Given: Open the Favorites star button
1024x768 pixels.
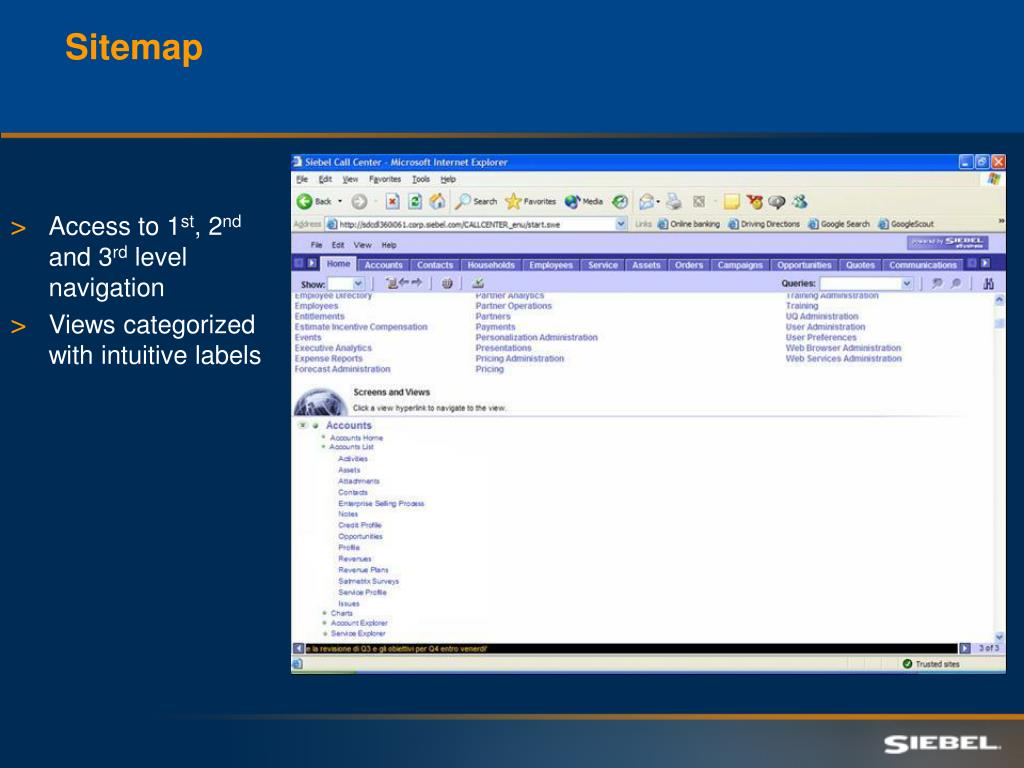Looking at the screenshot, I should pyautogui.click(x=531, y=202).
